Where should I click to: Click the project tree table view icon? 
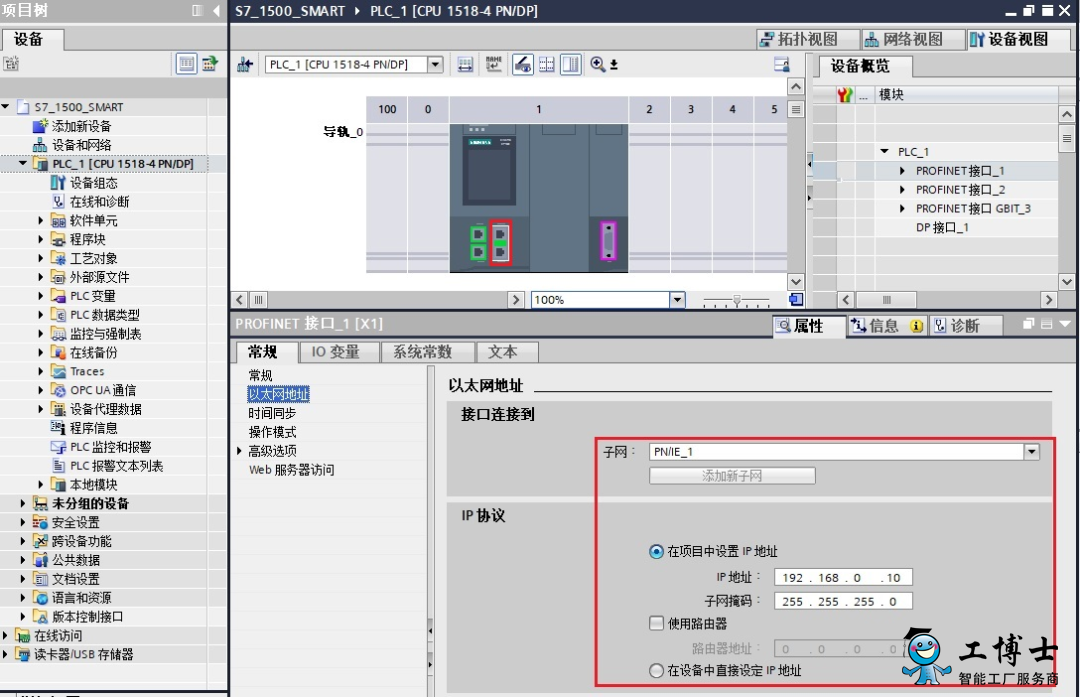(187, 64)
